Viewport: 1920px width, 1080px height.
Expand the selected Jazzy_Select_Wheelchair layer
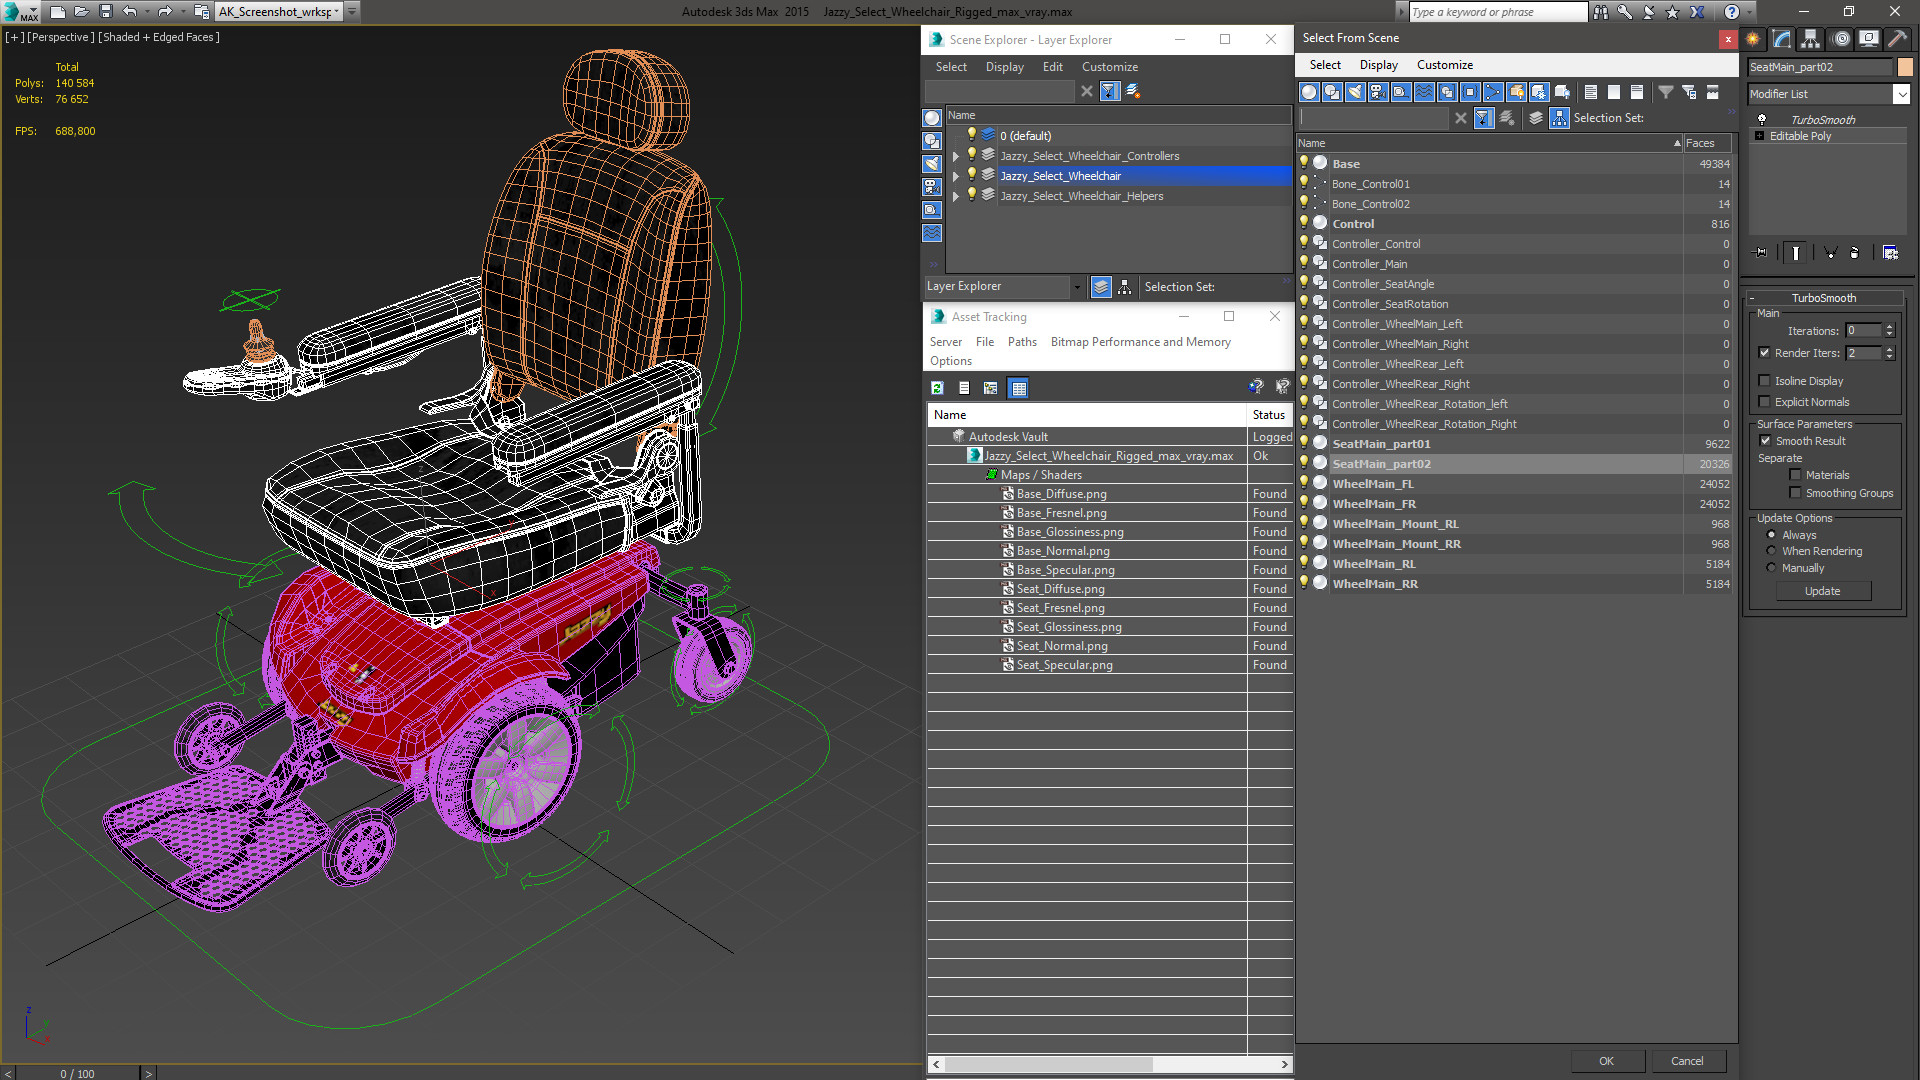coord(956,176)
